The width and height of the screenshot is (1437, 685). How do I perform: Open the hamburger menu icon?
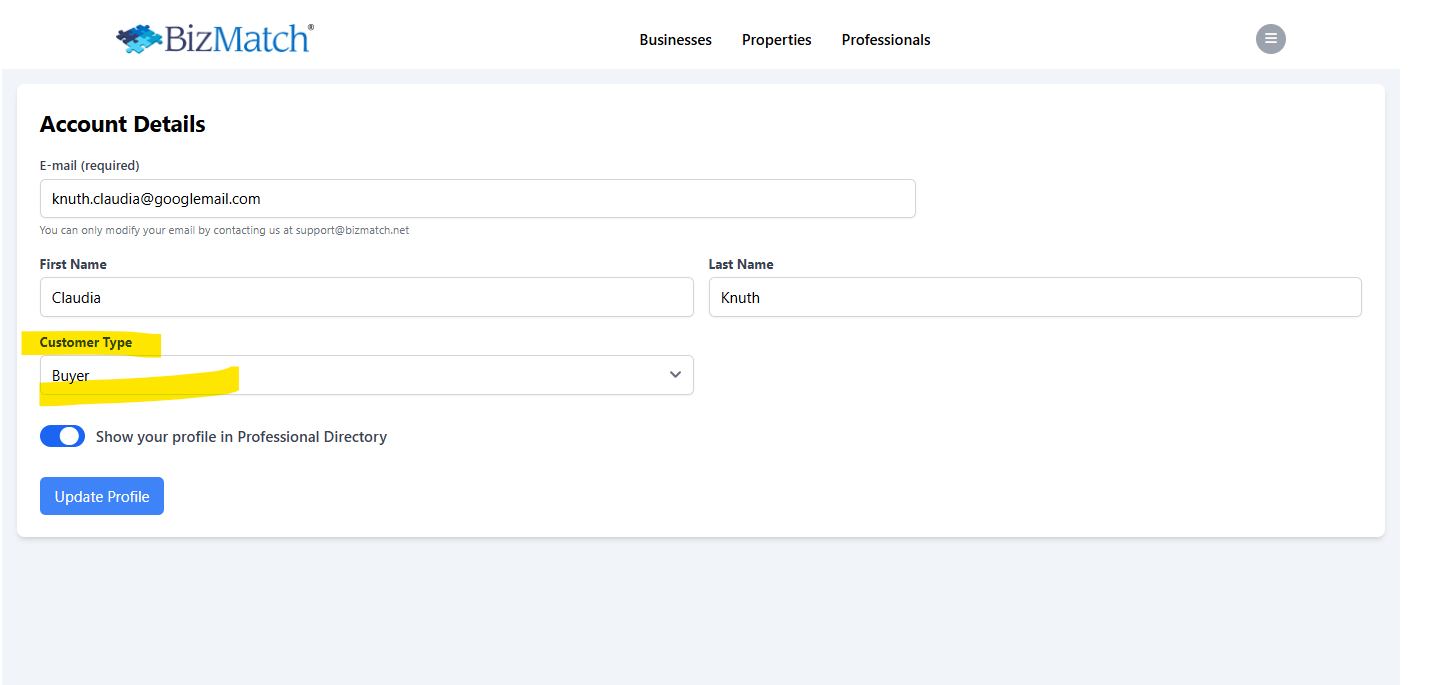point(1270,39)
